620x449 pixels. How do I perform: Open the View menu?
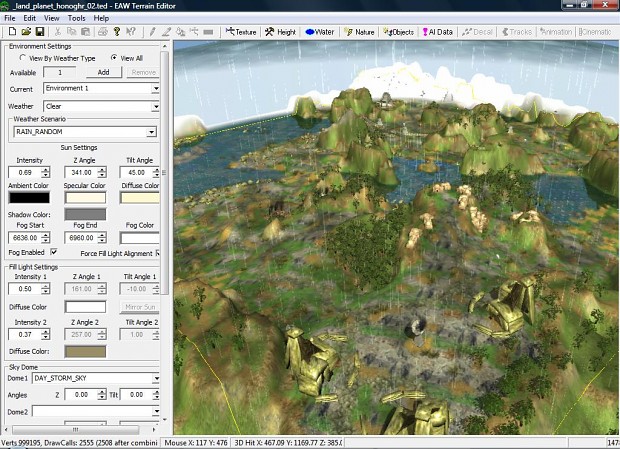click(x=51, y=18)
